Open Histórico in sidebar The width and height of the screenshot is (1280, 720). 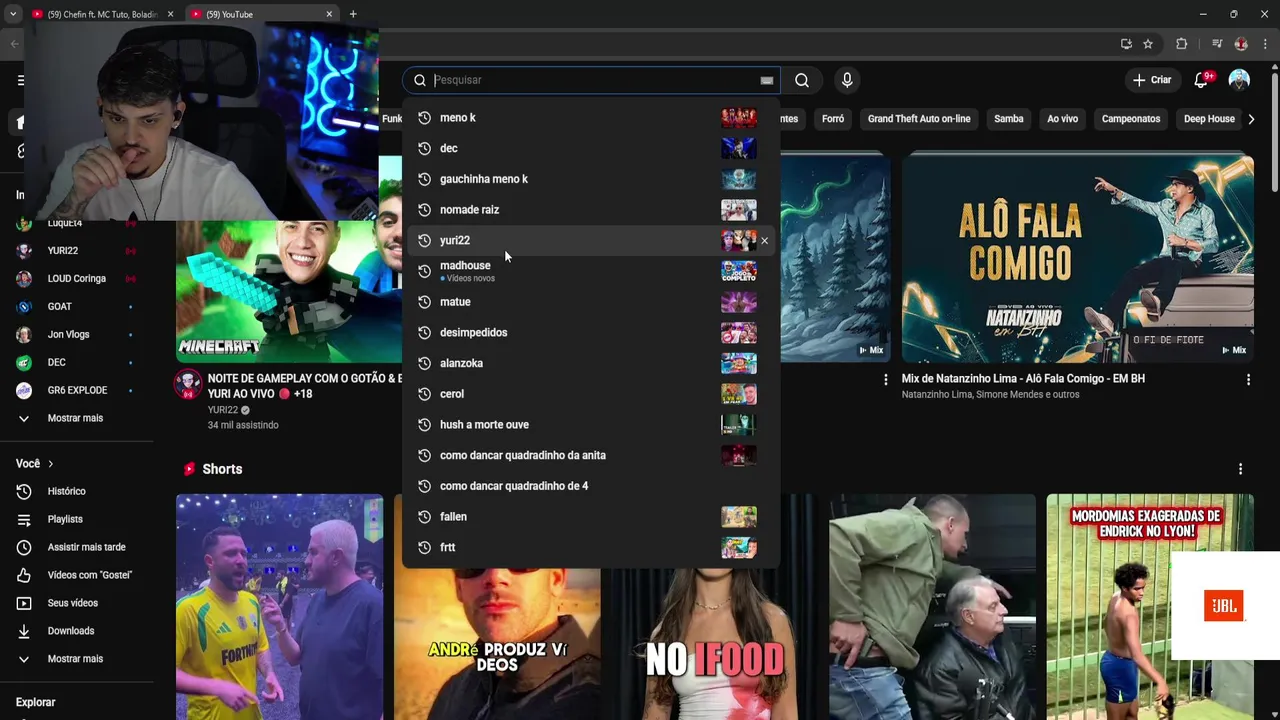[x=76, y=492]
